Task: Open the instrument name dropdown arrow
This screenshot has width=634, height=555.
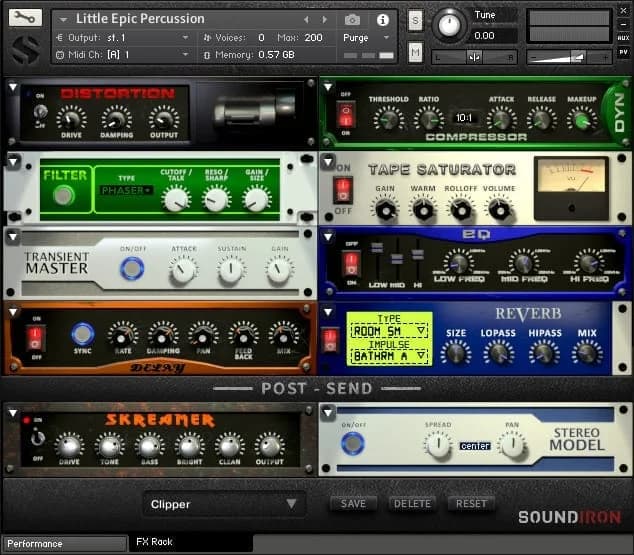Action: click(x=63, y=19)
